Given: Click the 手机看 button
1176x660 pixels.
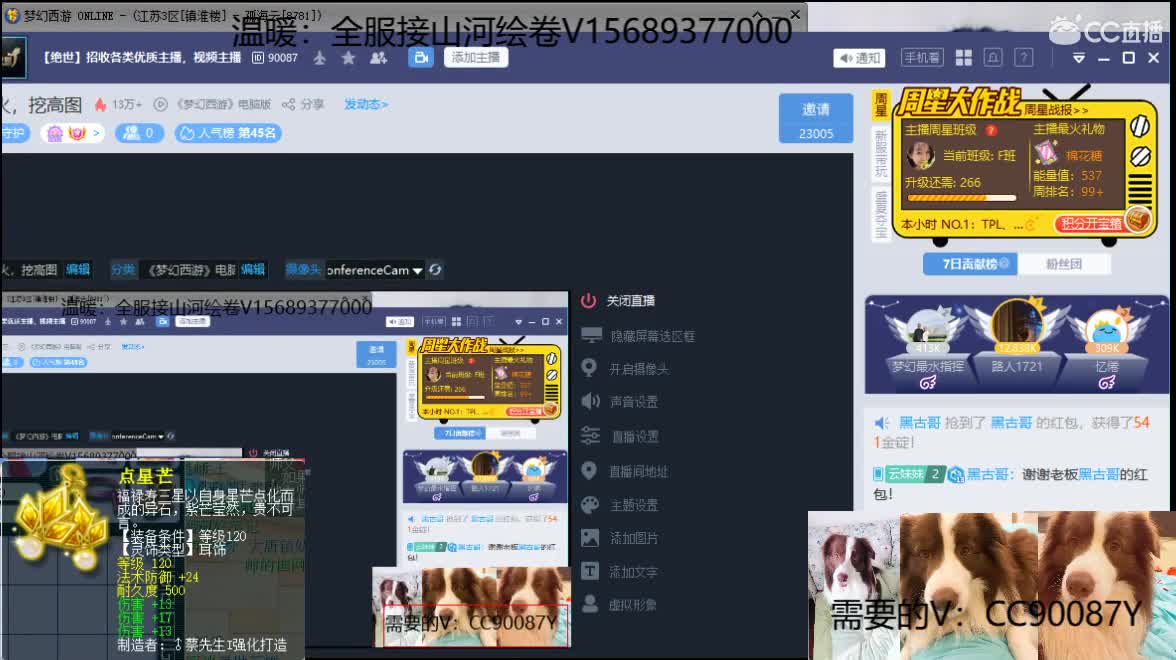Looking at the screenshot, I should click(x=922, y=58).
